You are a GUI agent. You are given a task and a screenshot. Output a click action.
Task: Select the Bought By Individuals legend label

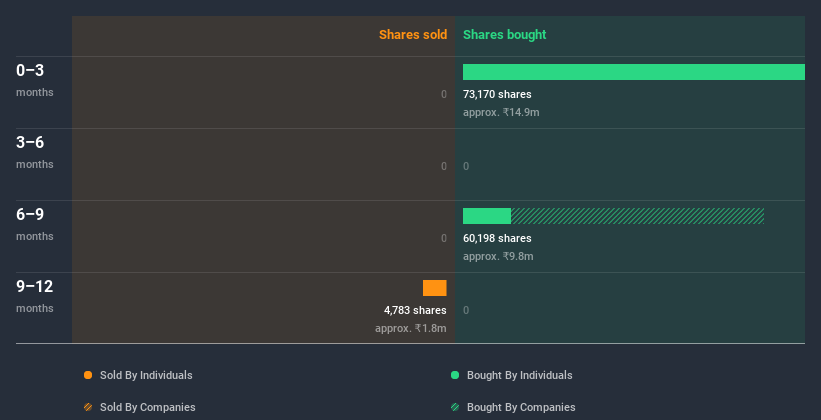coord(519,375)
